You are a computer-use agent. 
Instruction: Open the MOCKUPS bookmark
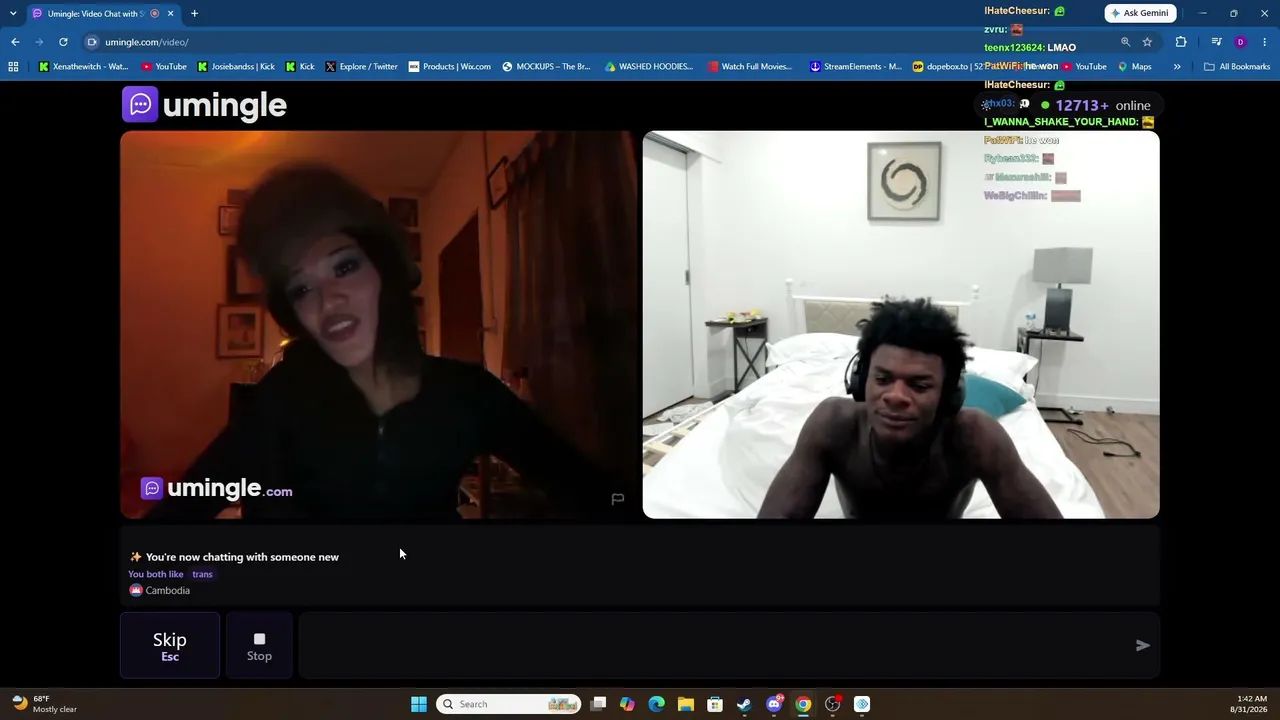546,67
